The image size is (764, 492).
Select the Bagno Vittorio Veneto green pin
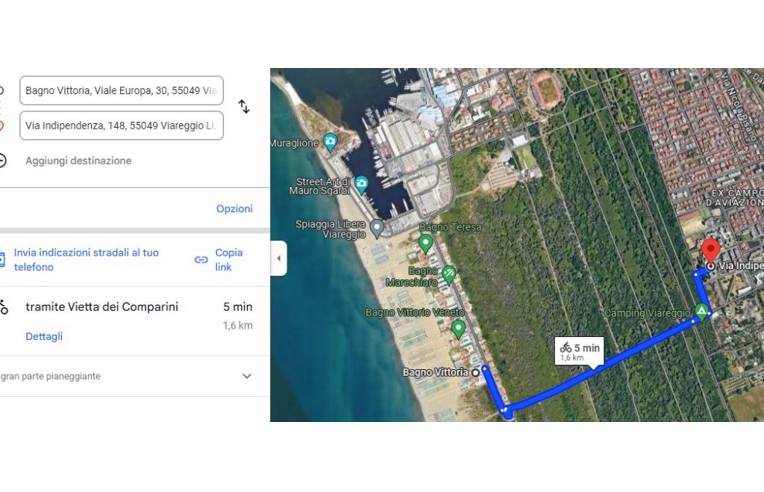click(458, 329)
